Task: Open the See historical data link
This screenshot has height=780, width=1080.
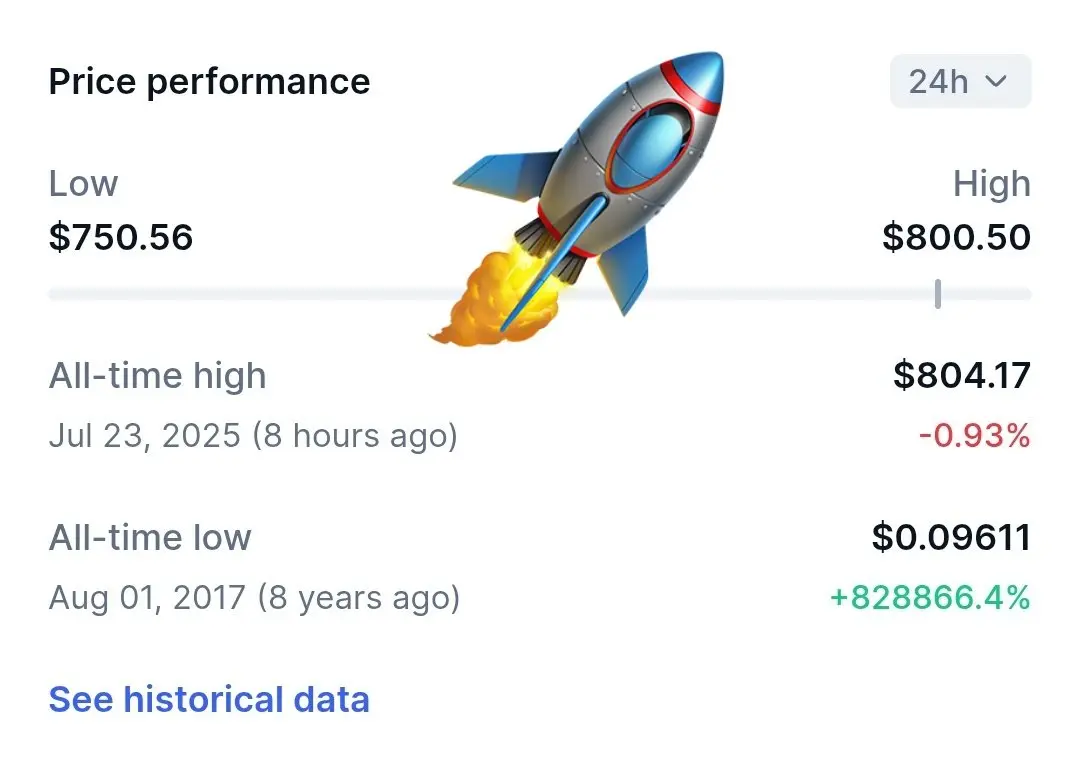Action: coord(209,699)
